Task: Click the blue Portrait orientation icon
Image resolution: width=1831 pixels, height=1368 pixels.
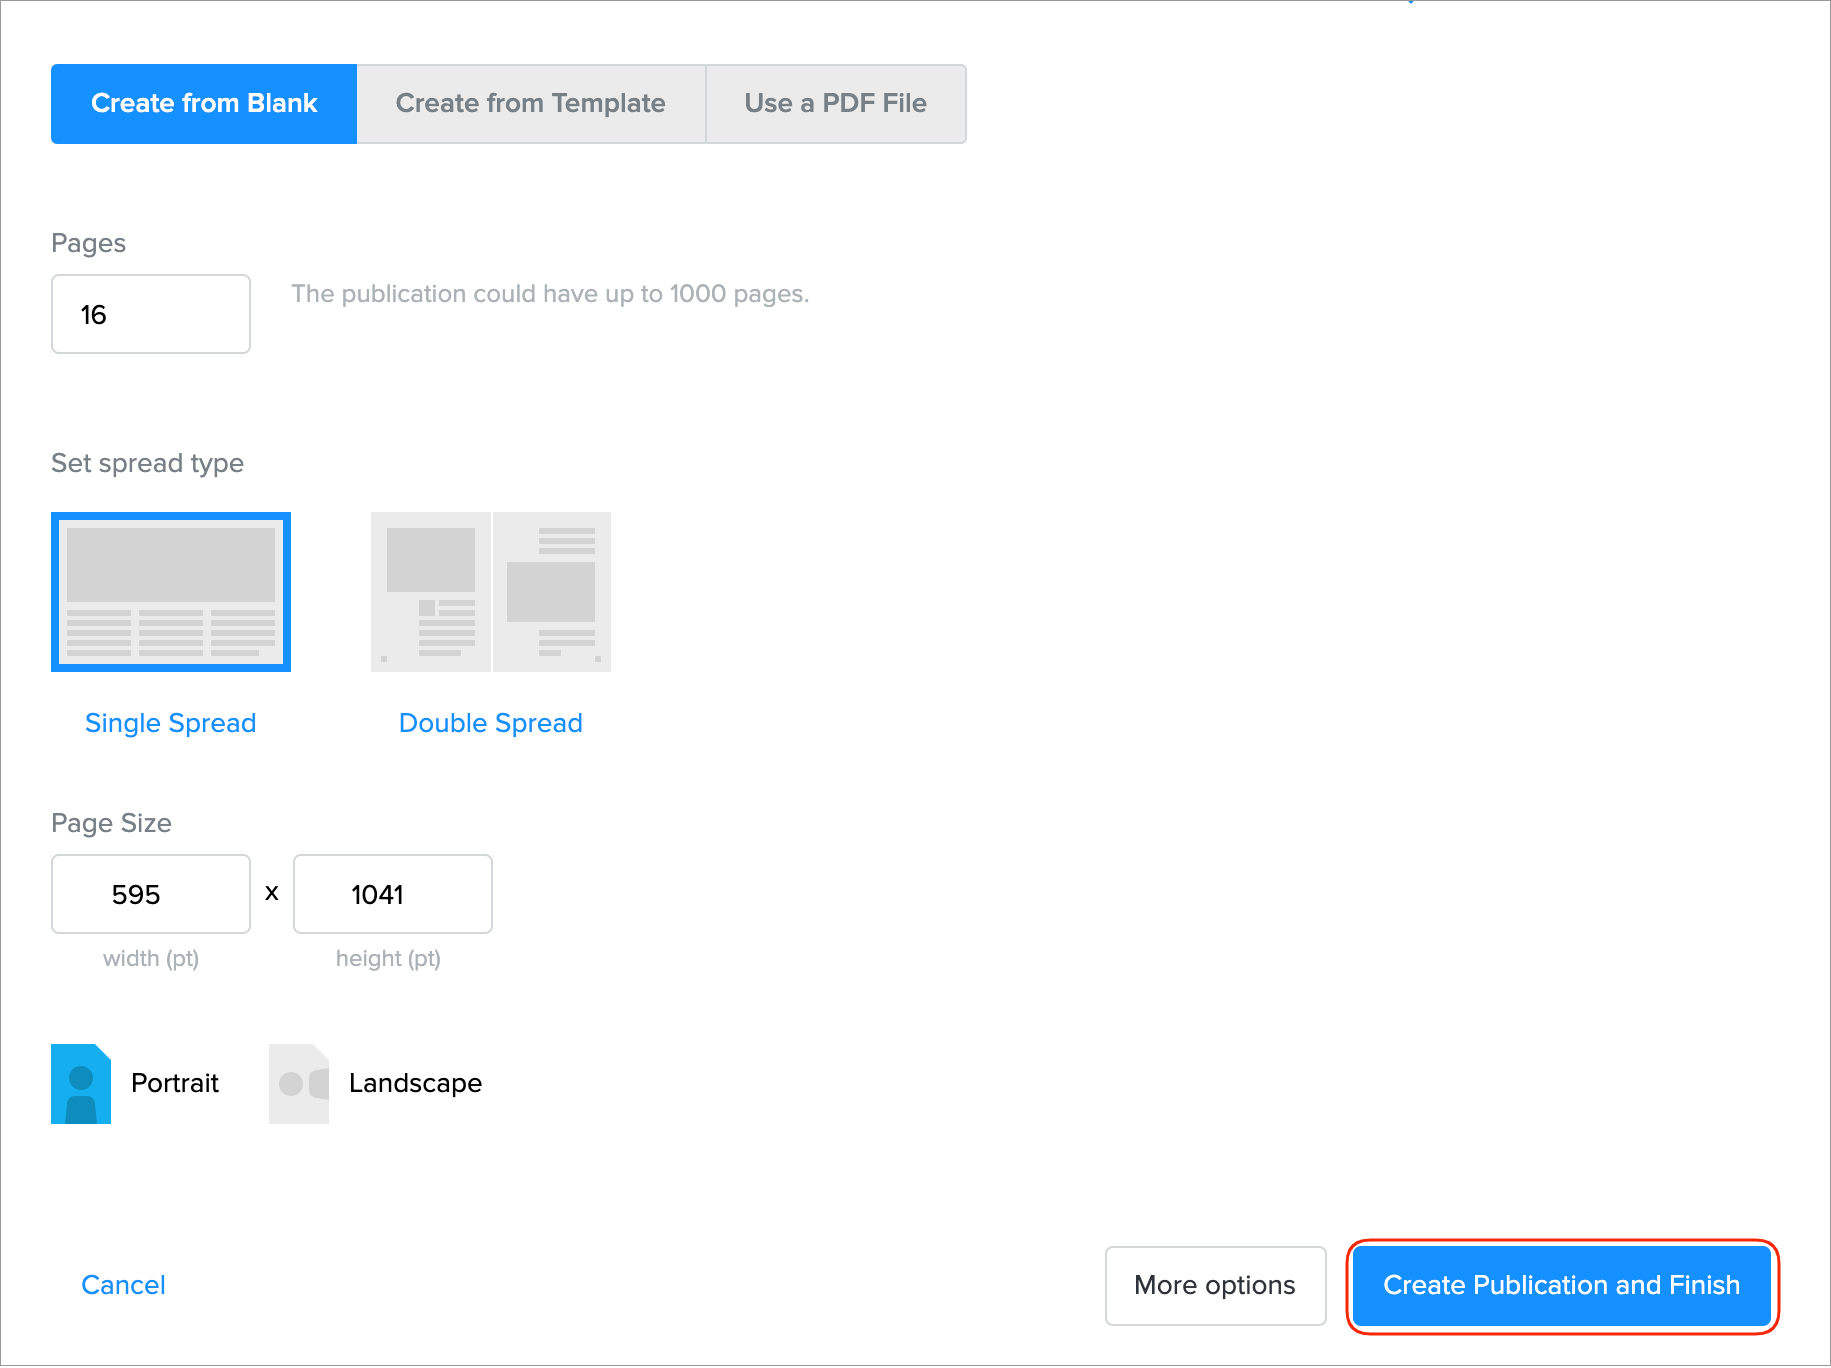Action: point(81,1084)
